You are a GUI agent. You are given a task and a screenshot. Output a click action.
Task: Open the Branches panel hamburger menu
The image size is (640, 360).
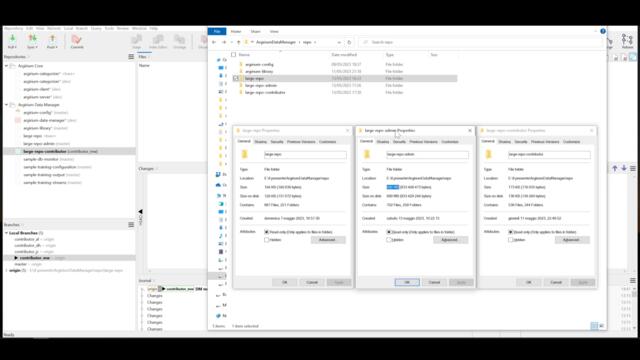[131, 225]
